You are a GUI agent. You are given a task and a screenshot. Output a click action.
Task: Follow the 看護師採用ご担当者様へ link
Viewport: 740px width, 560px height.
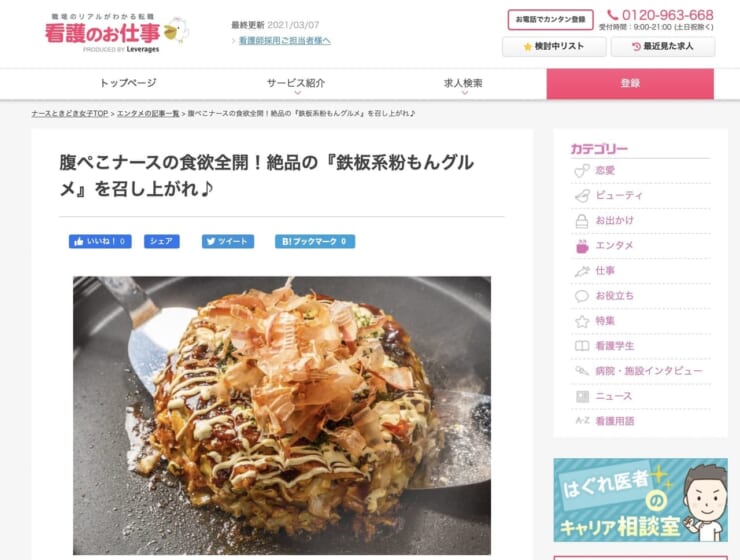point(285,41)
